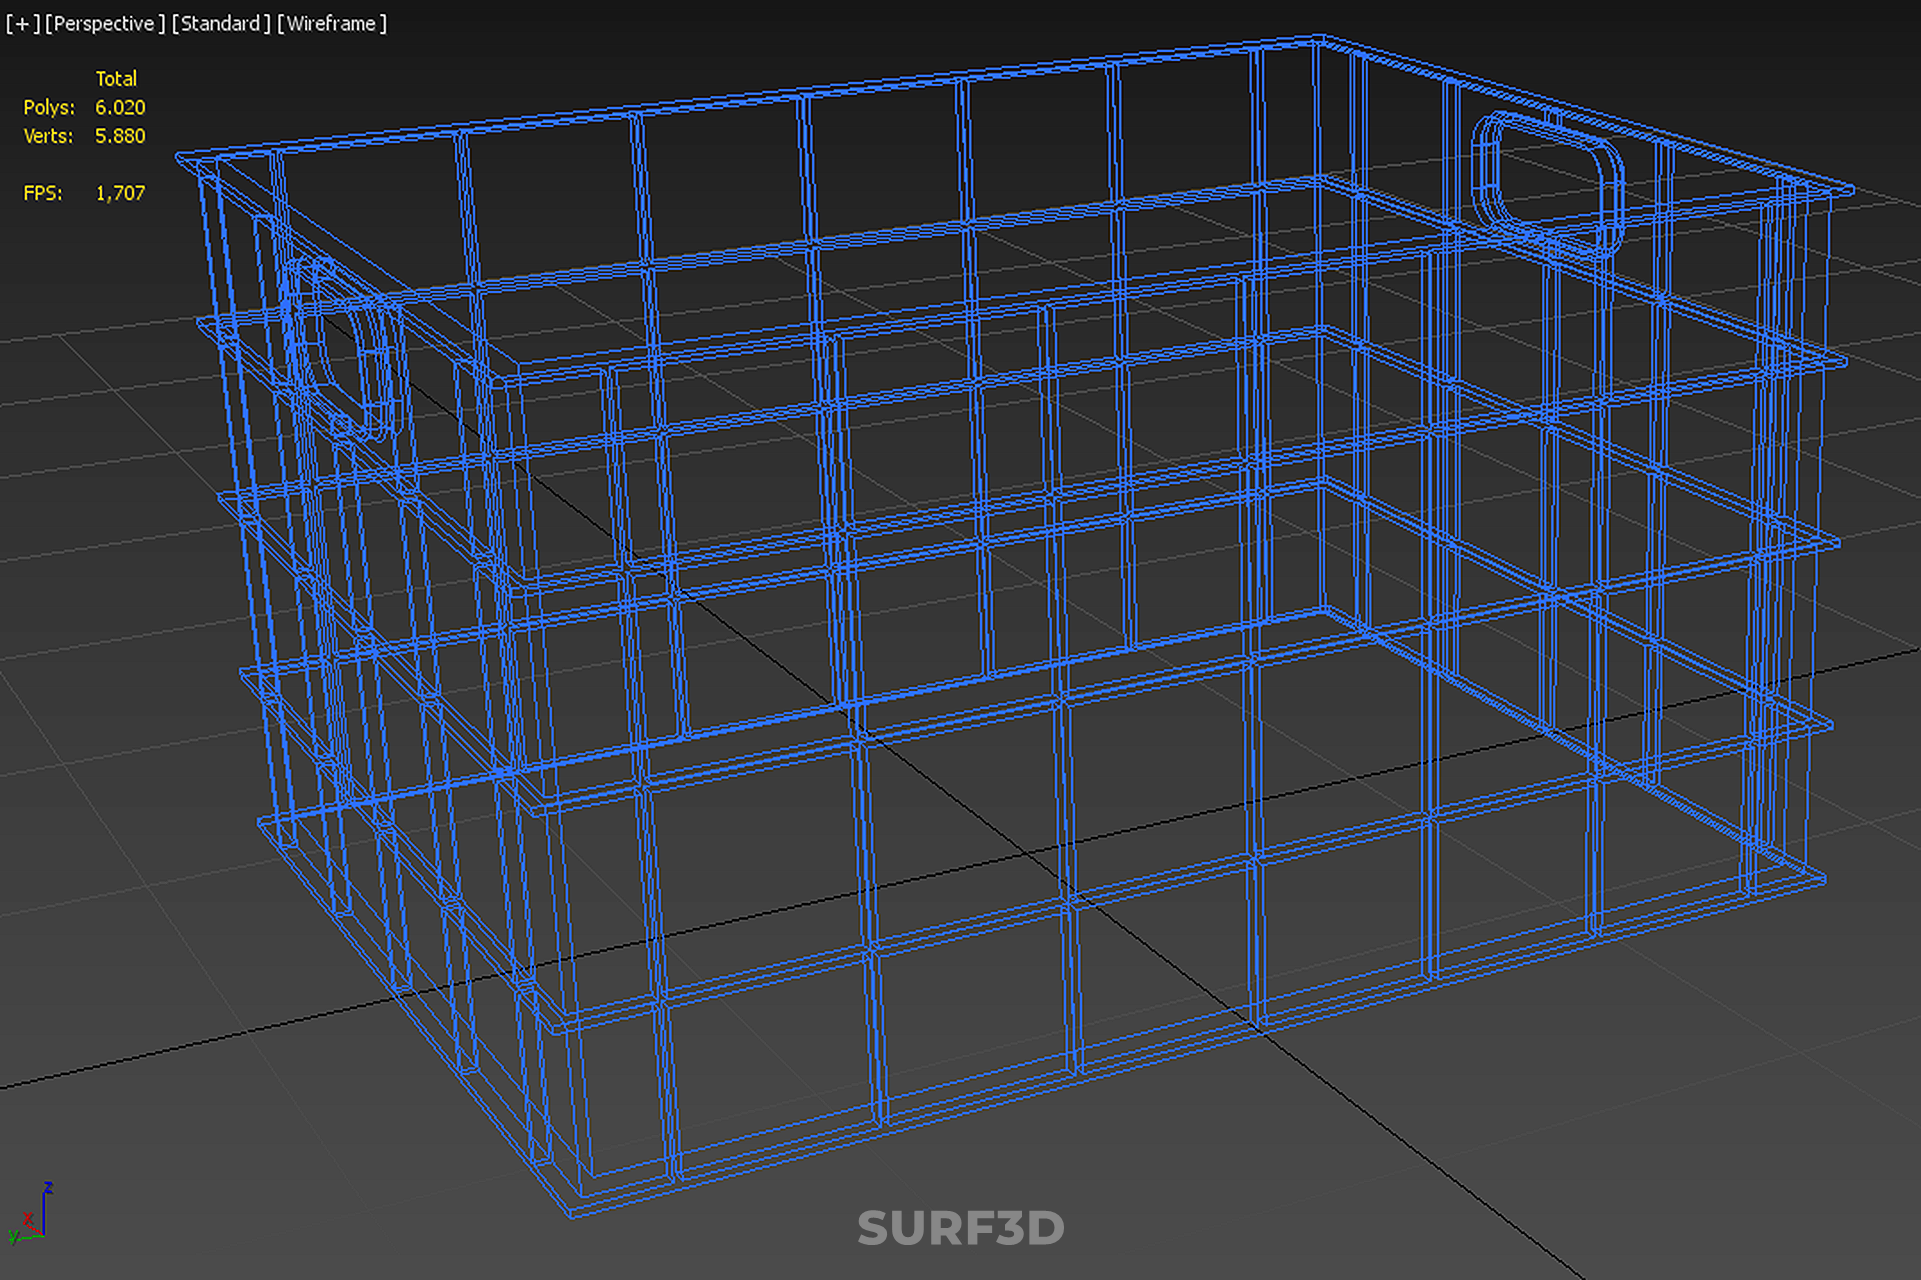The width and height of the screenshot is (1921, 1280).
Task: Click the Standard shading label menu
Action: [220, 23]
